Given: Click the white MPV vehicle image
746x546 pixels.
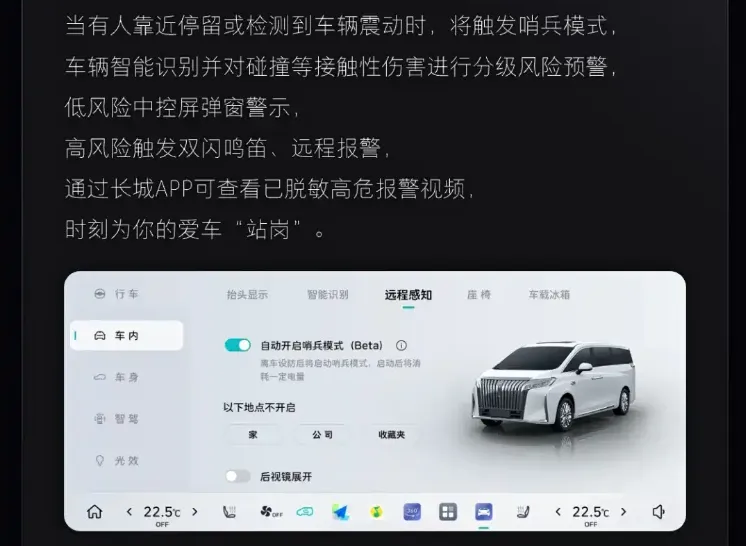Looking at the screenshot, I should (x=553, y=384).
